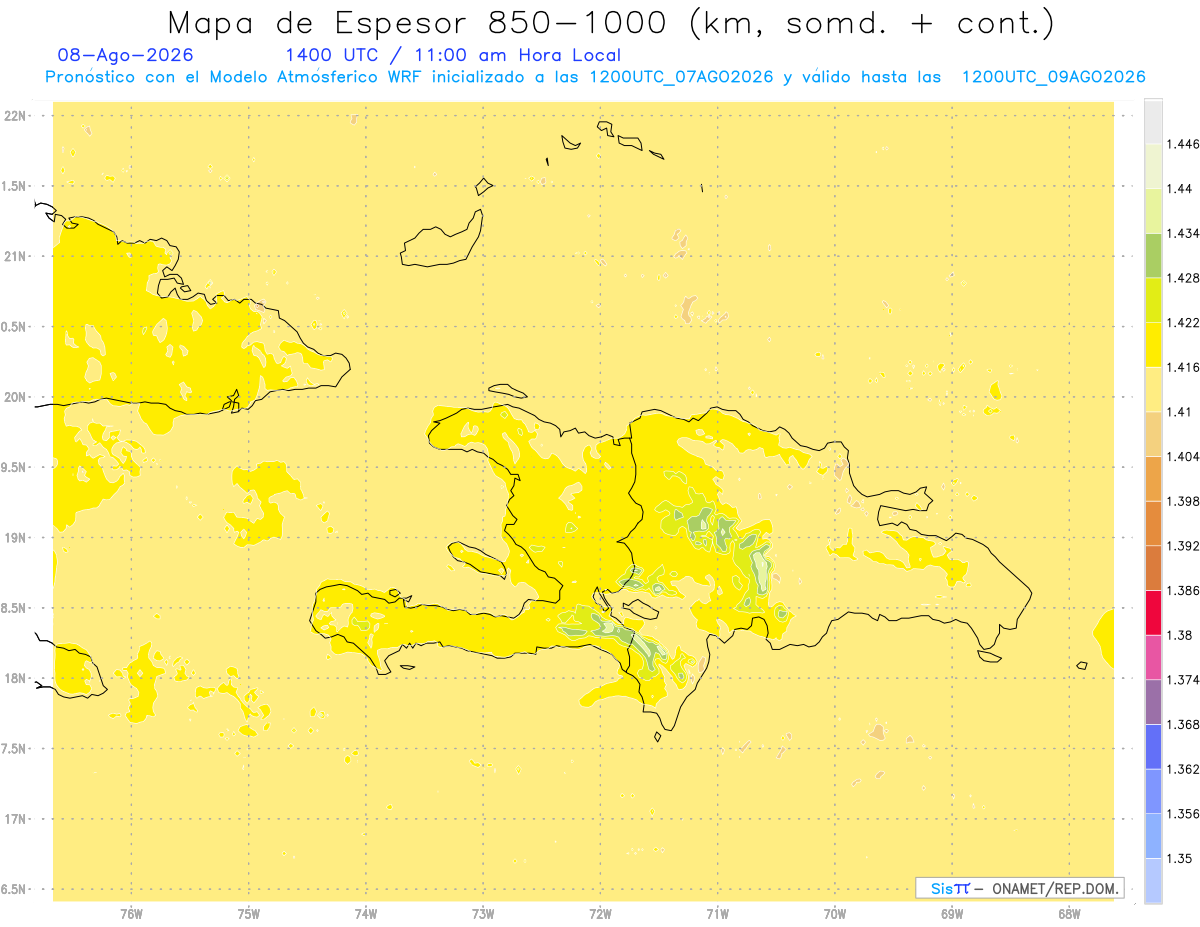Click the red 1.38–1.386 colorbar swatch
This screenshot has height=927, width=1200.
1153,612
